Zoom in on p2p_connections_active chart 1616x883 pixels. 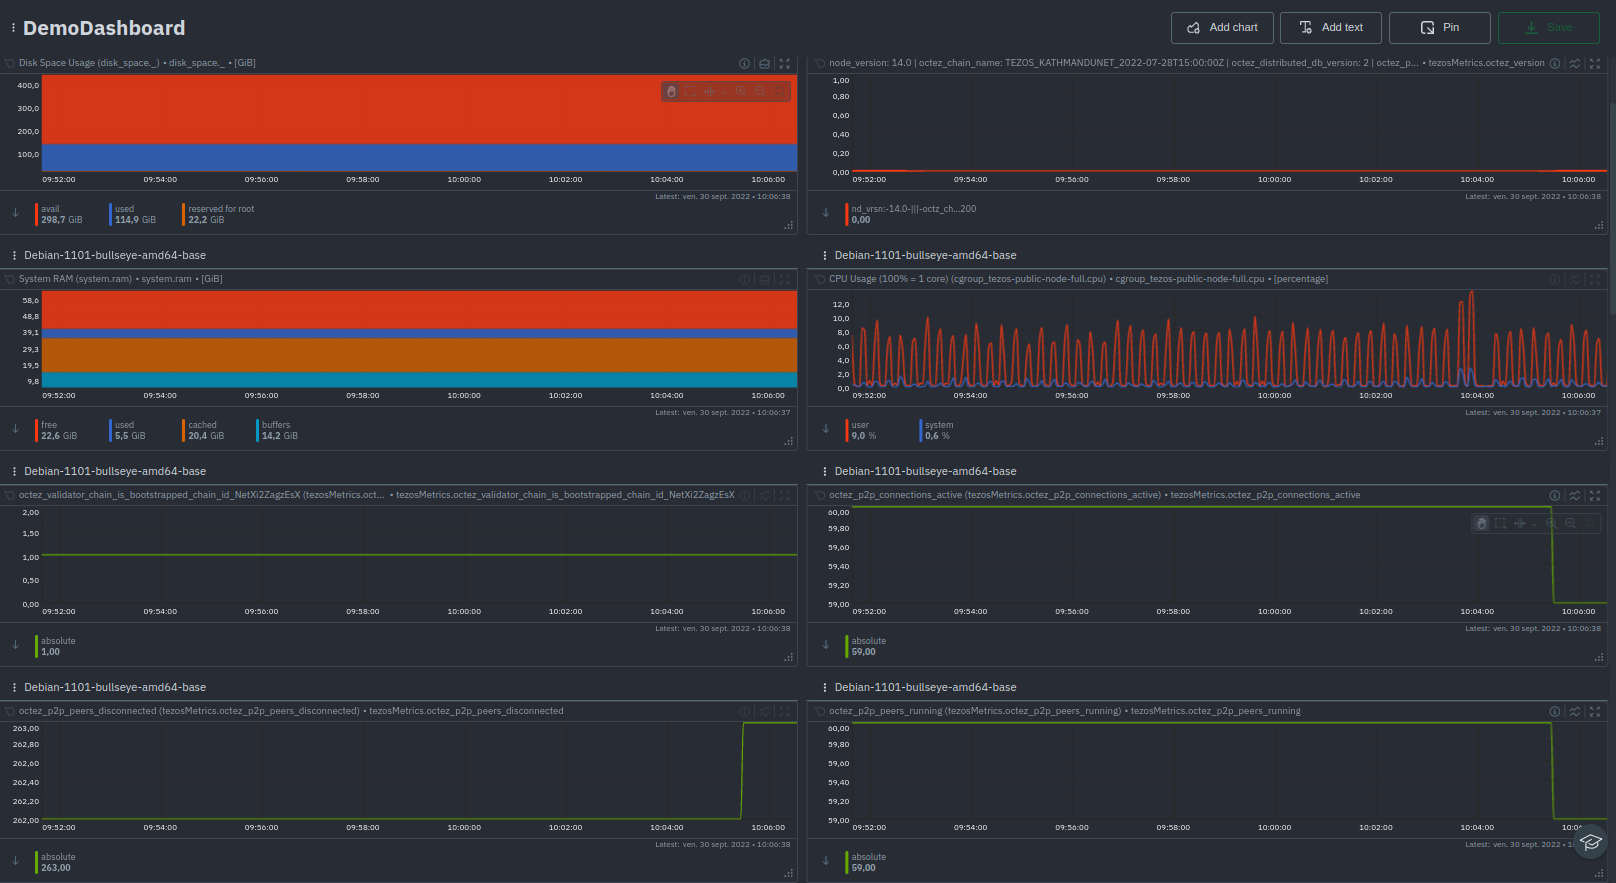click(x=1551, y=523)
